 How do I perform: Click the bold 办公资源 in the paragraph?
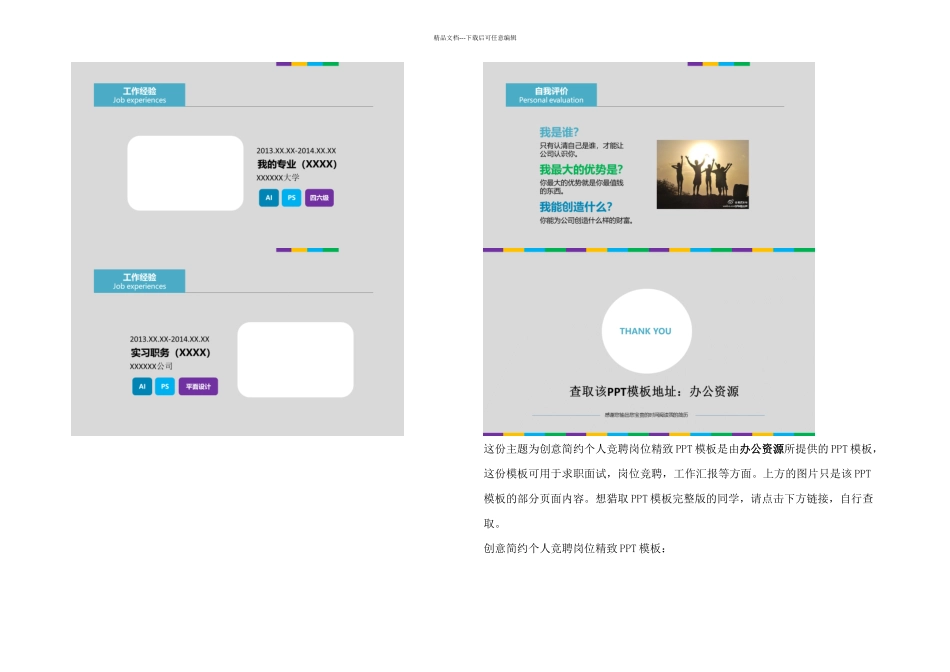(x=762, y=449)
